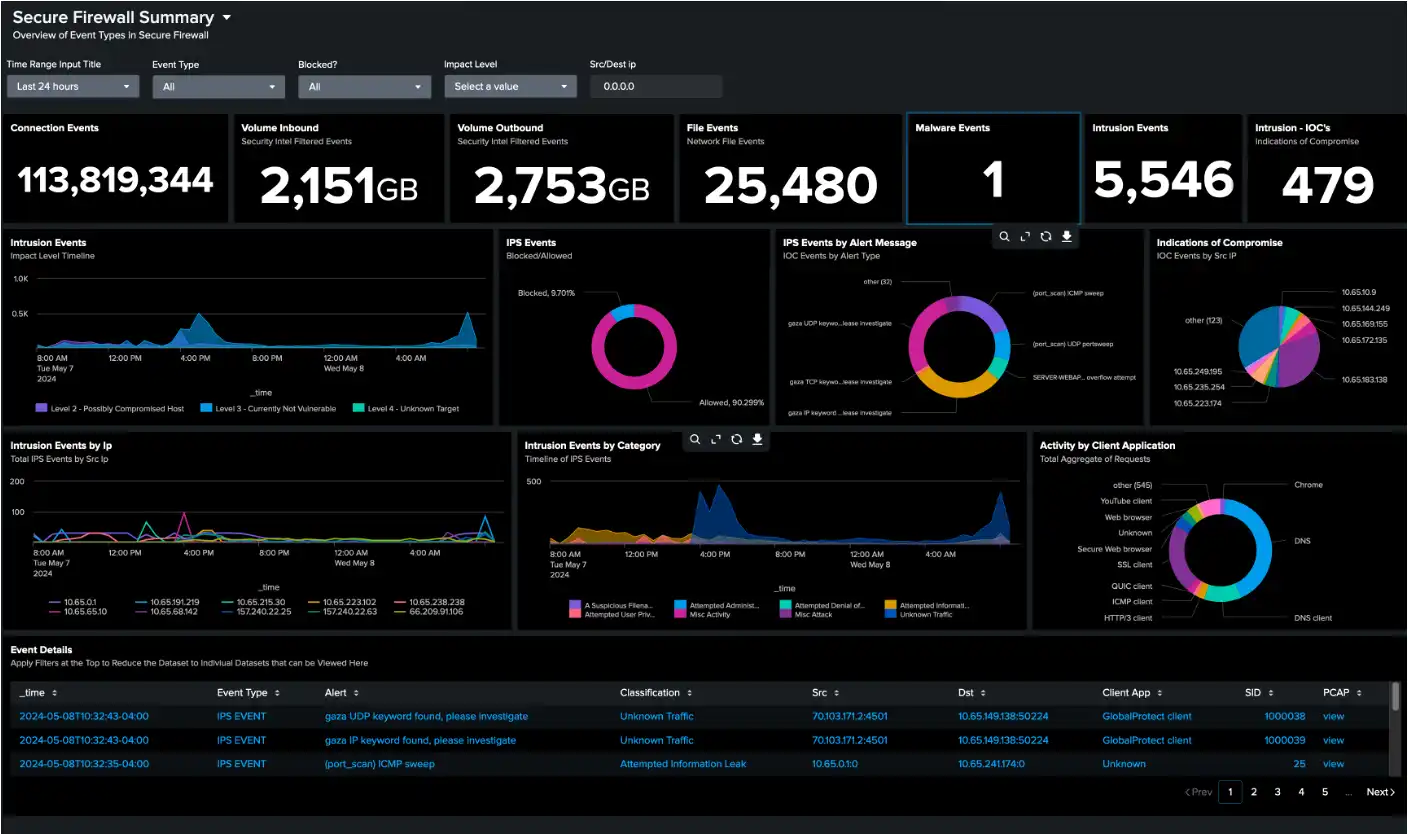The height and width of the screenshot is (834, 1408).
Task: Download Intrusion Events by Category panel data
Action: click(x=758, y=439)
